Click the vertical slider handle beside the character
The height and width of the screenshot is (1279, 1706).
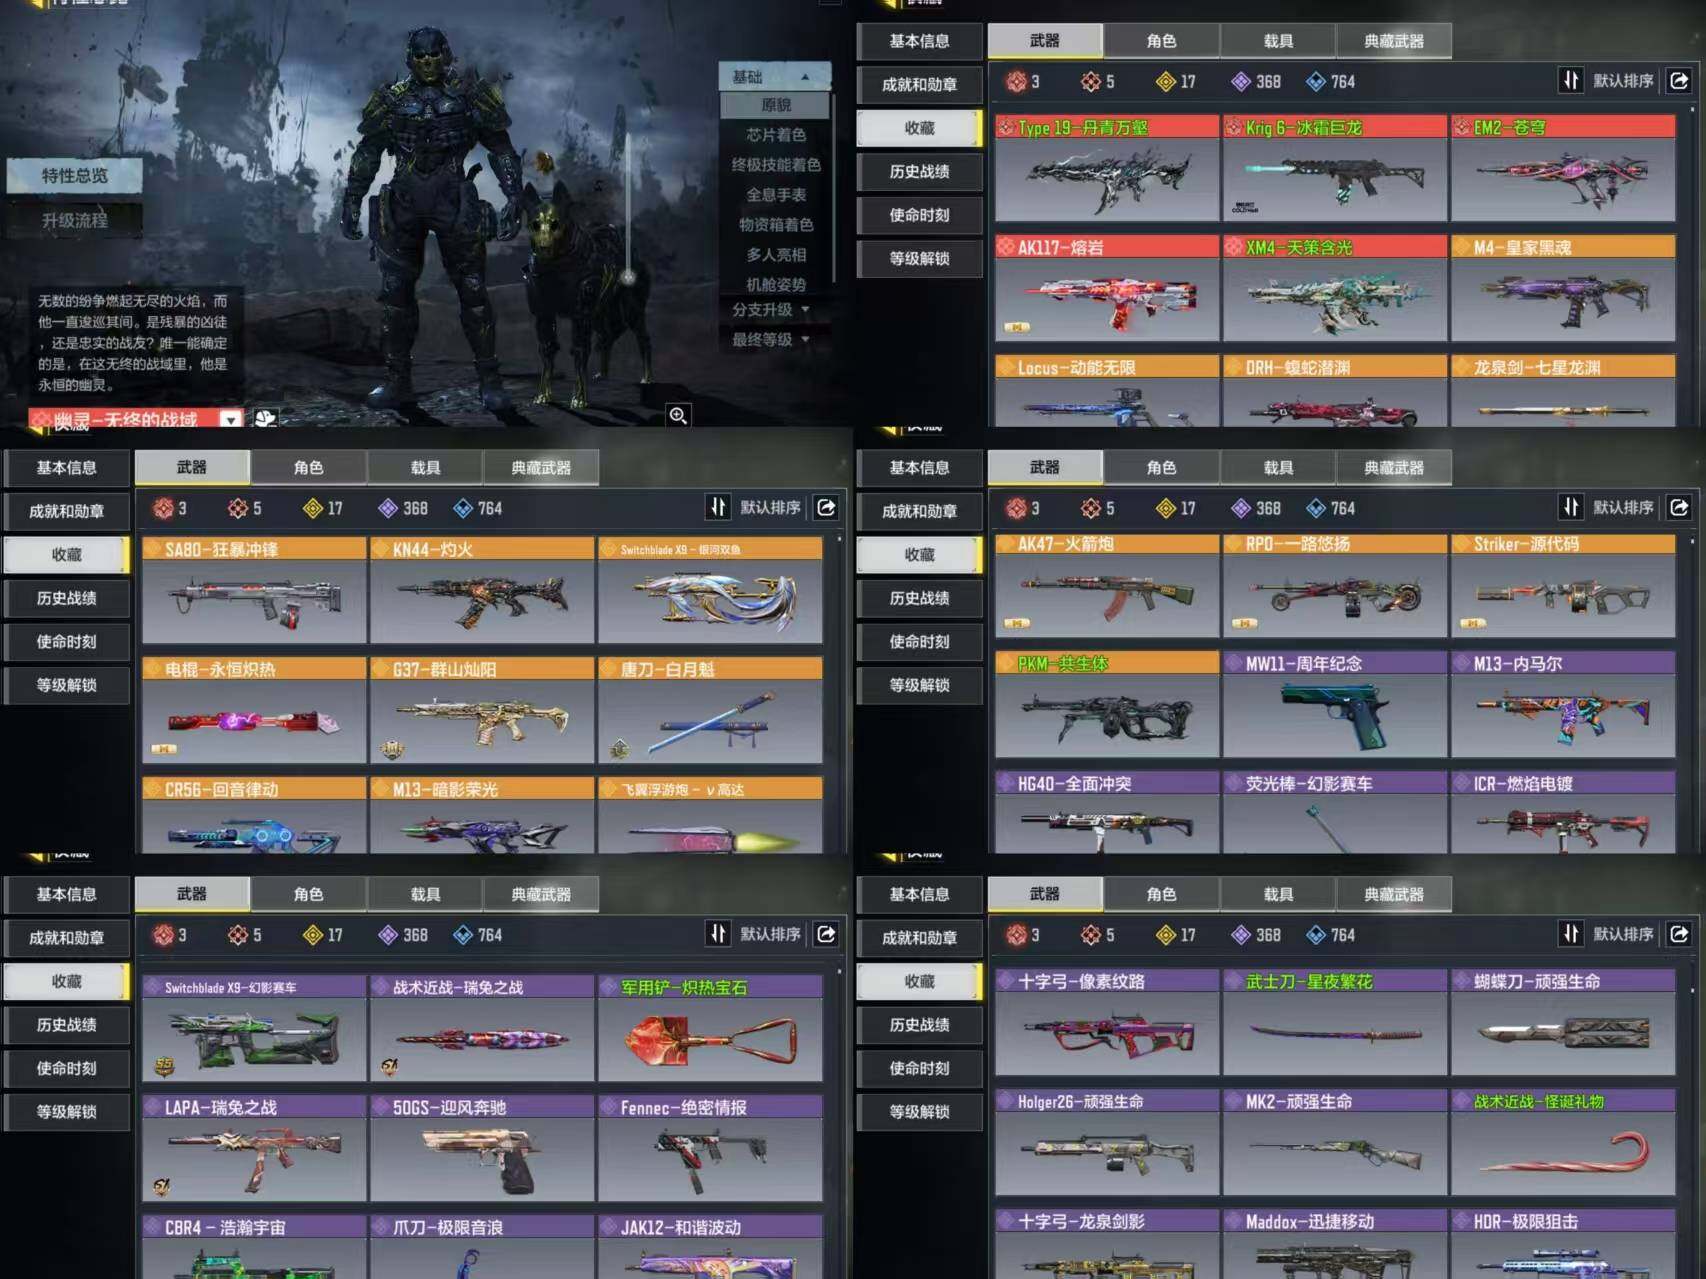coord(628,277)
